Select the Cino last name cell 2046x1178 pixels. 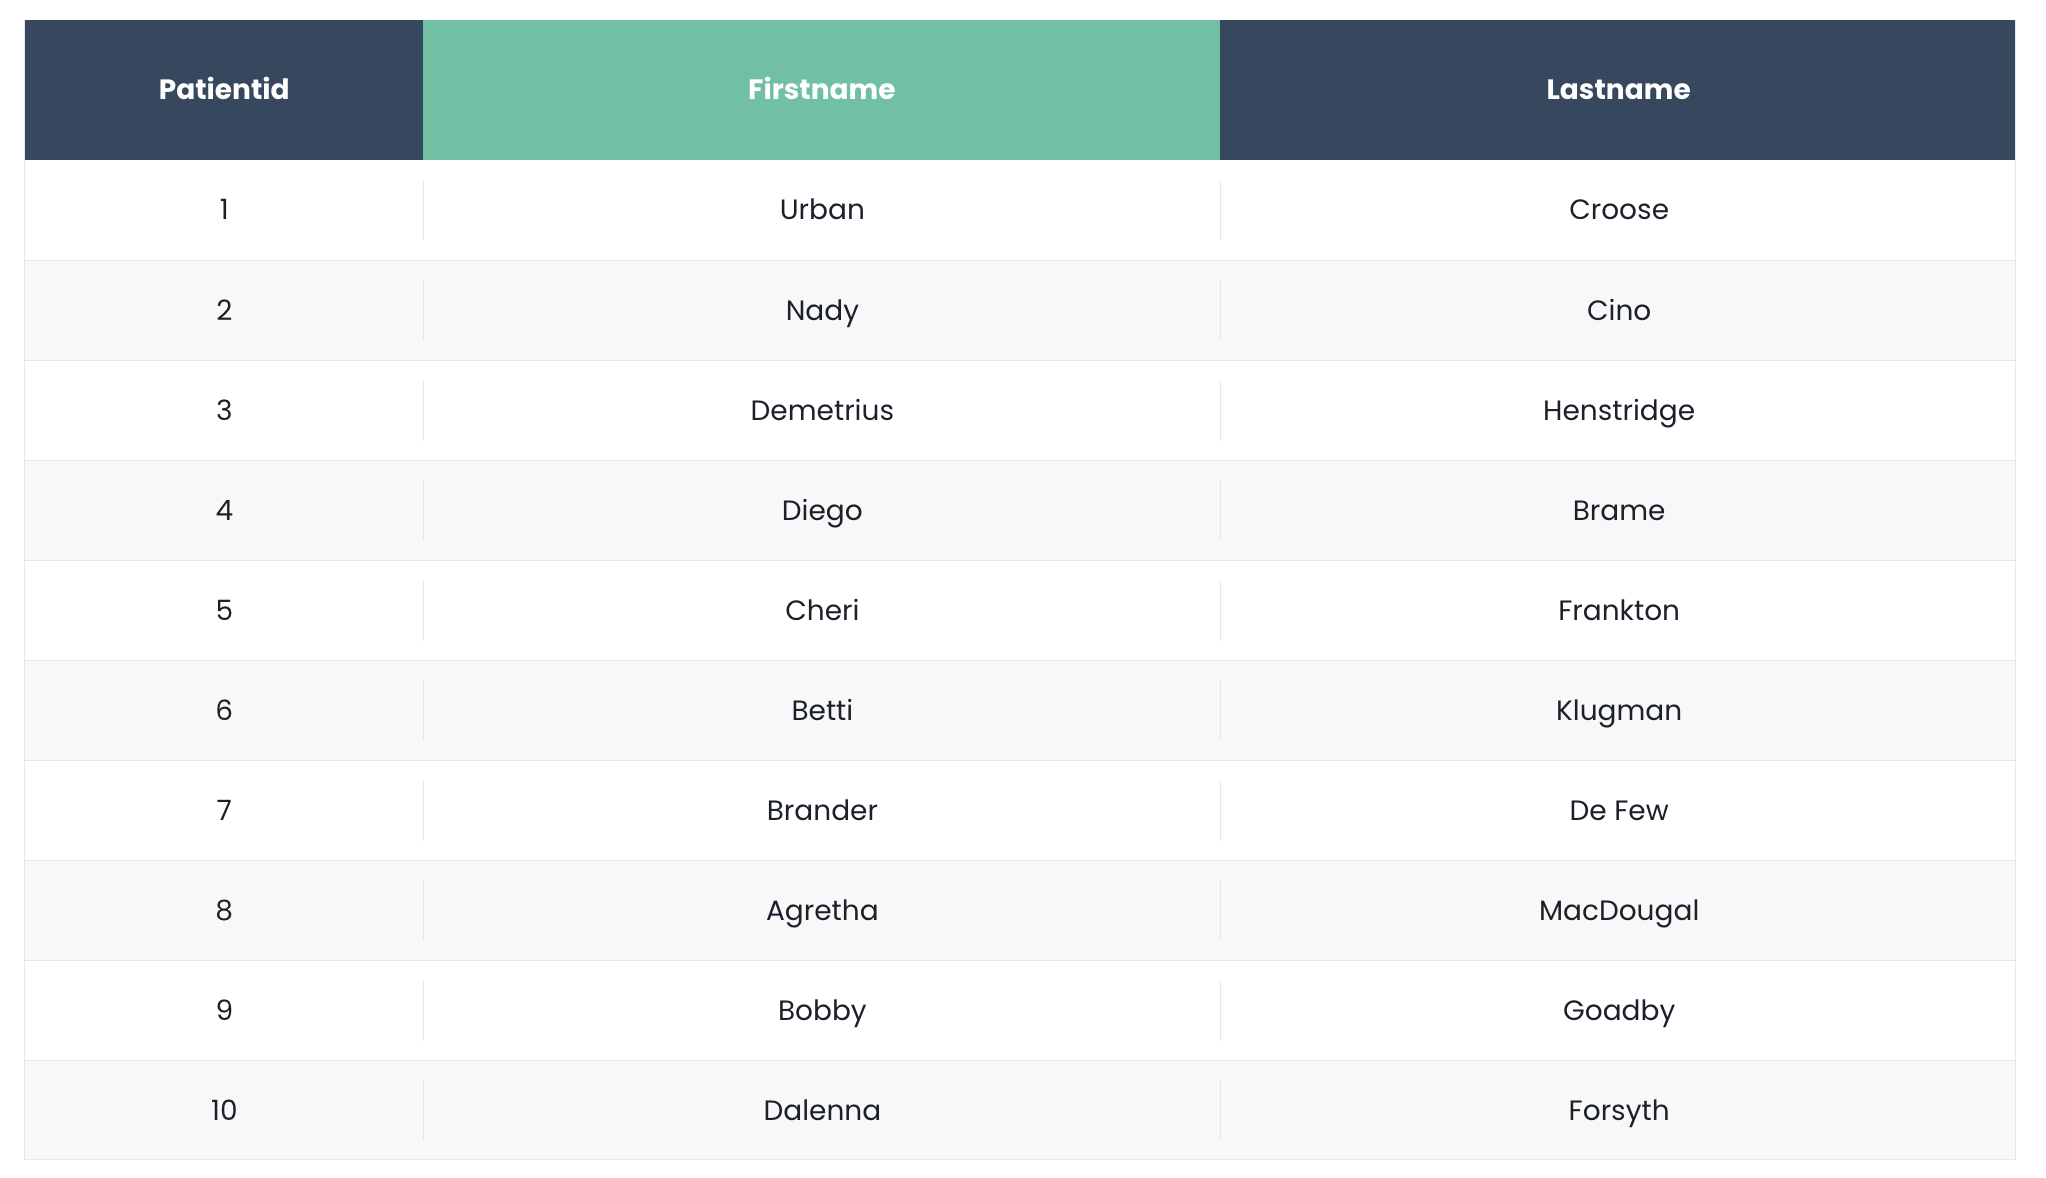point(1617,310)
